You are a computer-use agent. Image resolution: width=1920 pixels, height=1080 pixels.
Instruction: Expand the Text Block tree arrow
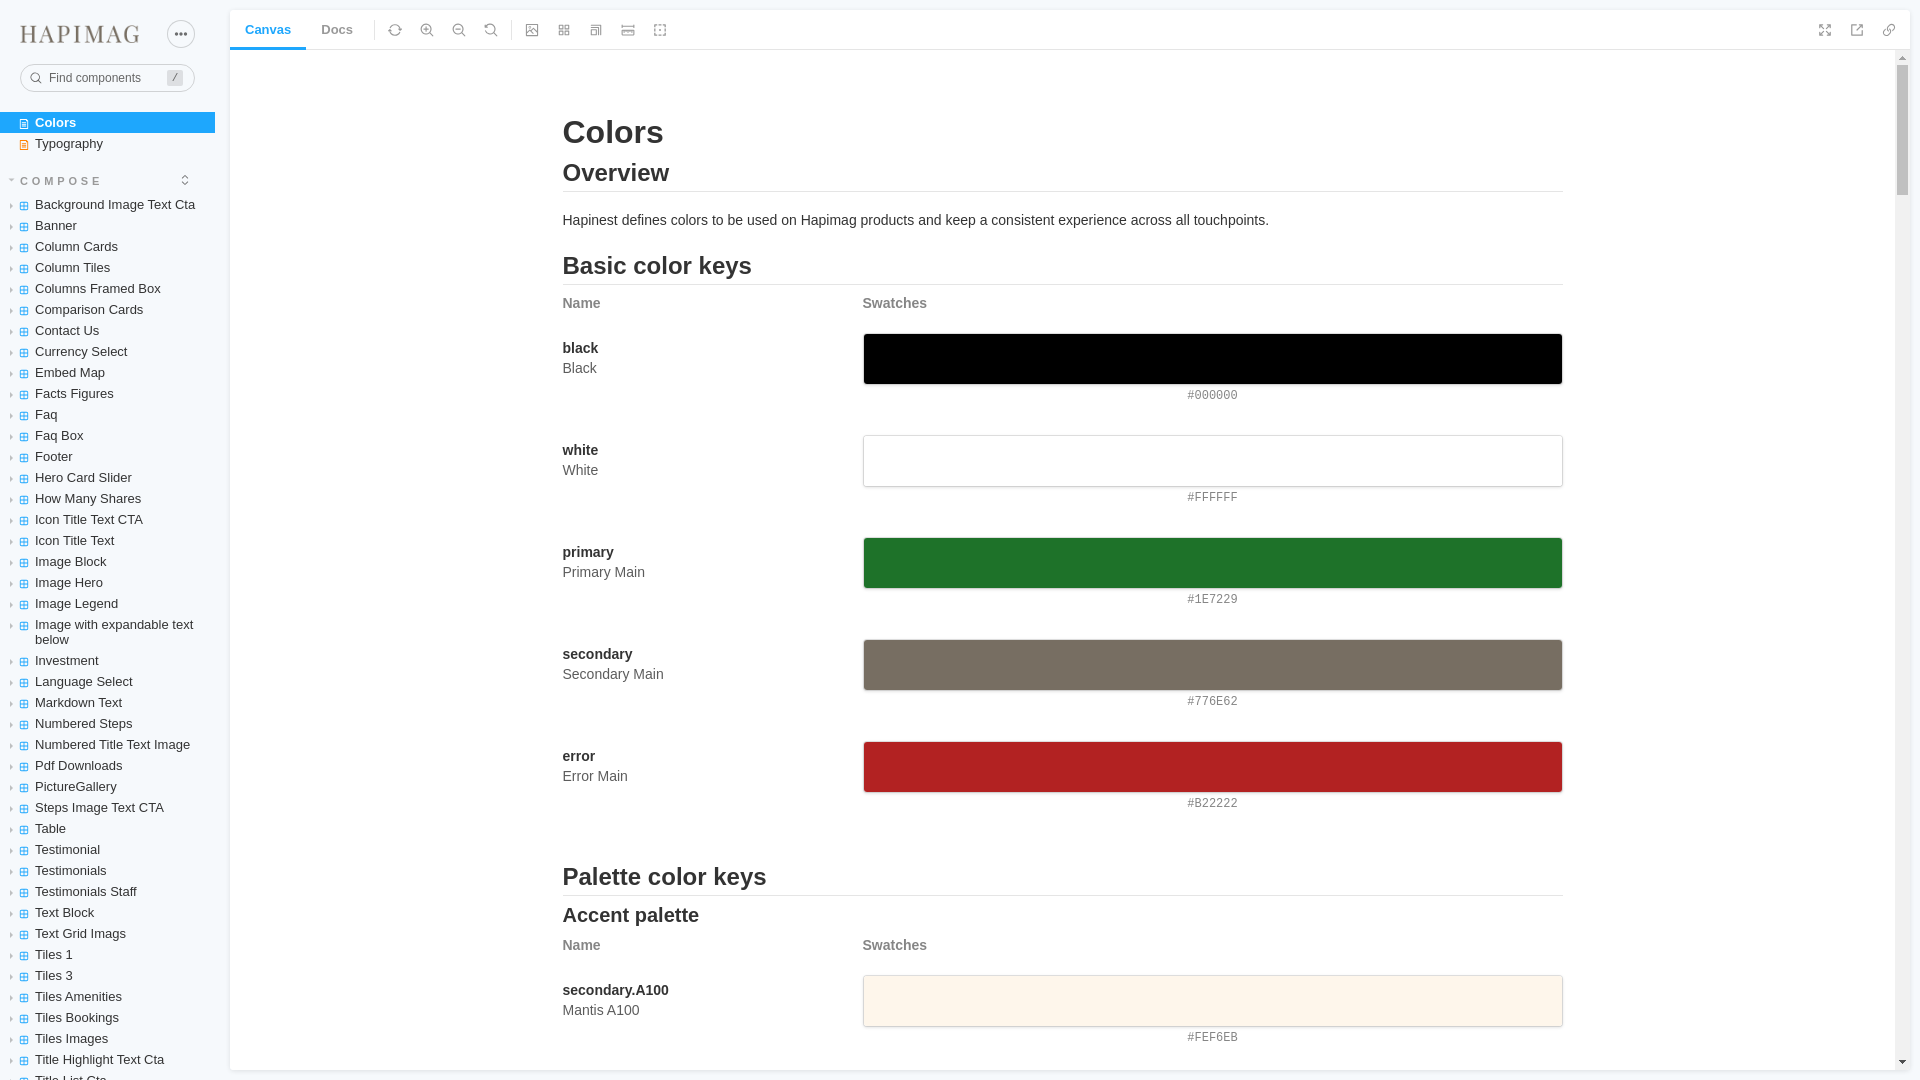(11, 913)
